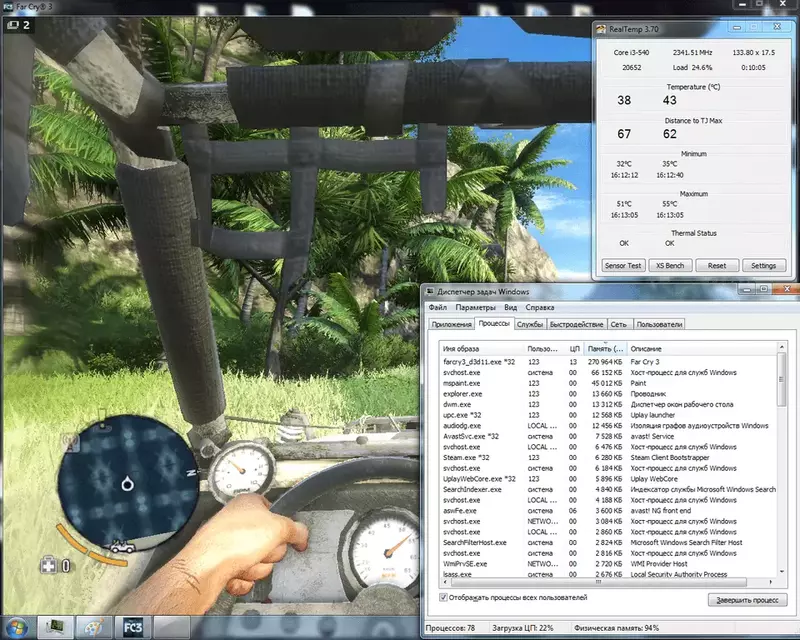Open the Файл menu in Task Manager
This screenshot has height=640, width=800.
click(438, 307)
